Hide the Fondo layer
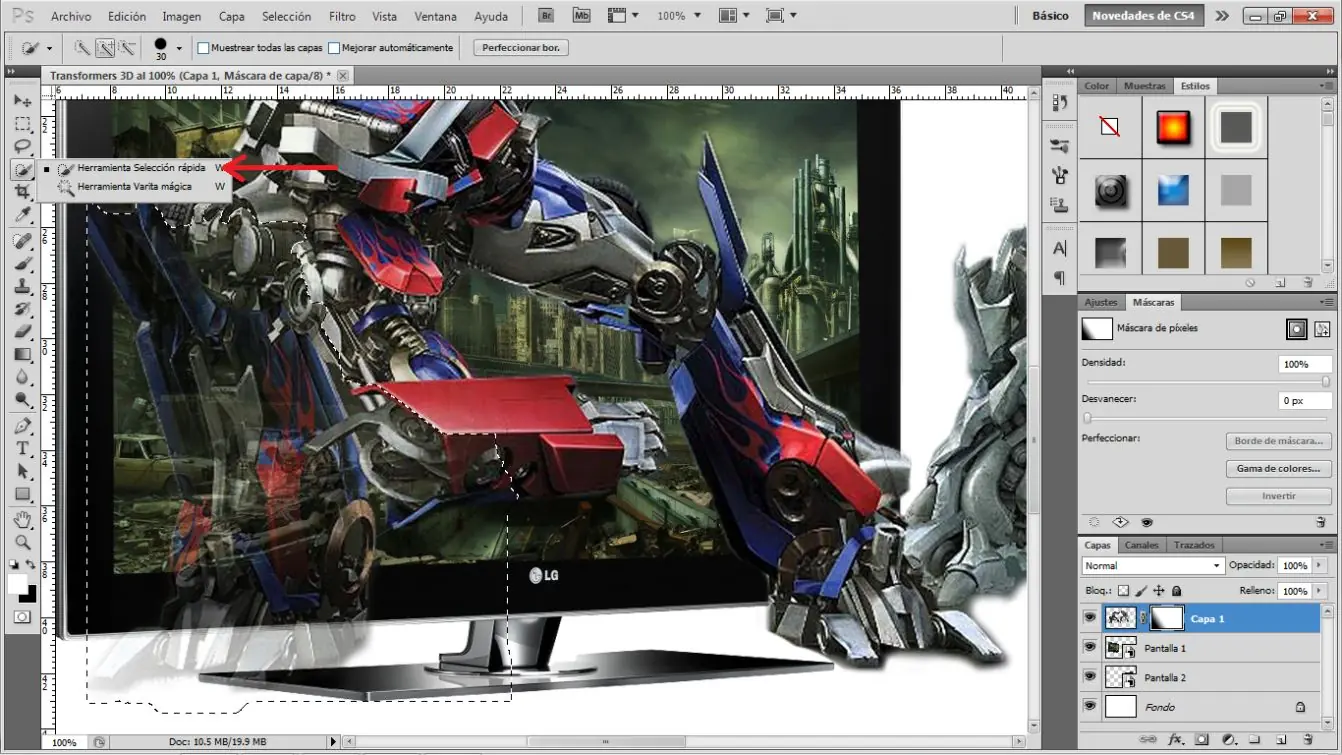1342x755 pixels. pos(1090,707)
